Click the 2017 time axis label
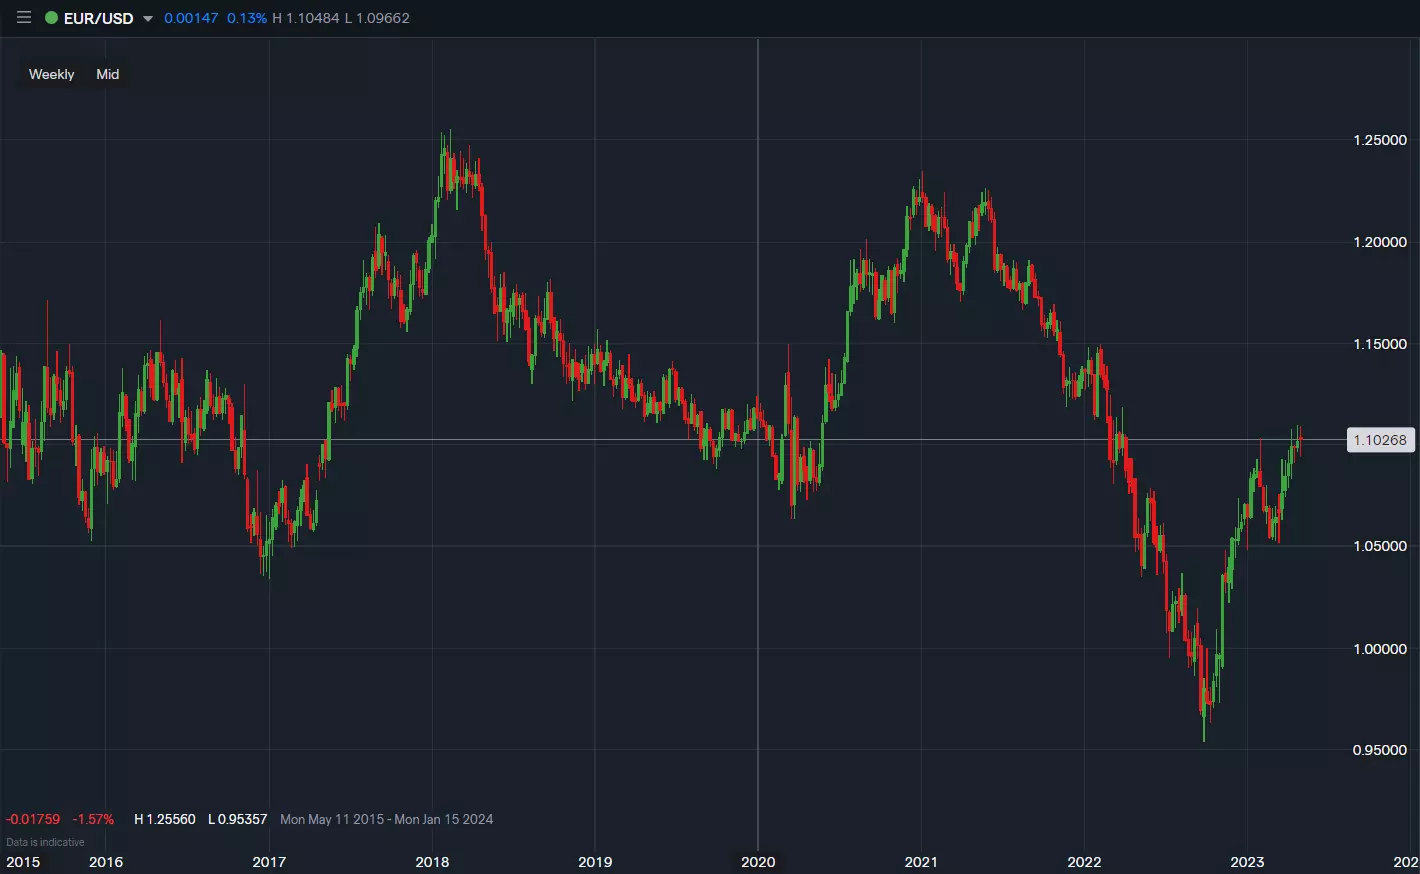 click(269, 862)
